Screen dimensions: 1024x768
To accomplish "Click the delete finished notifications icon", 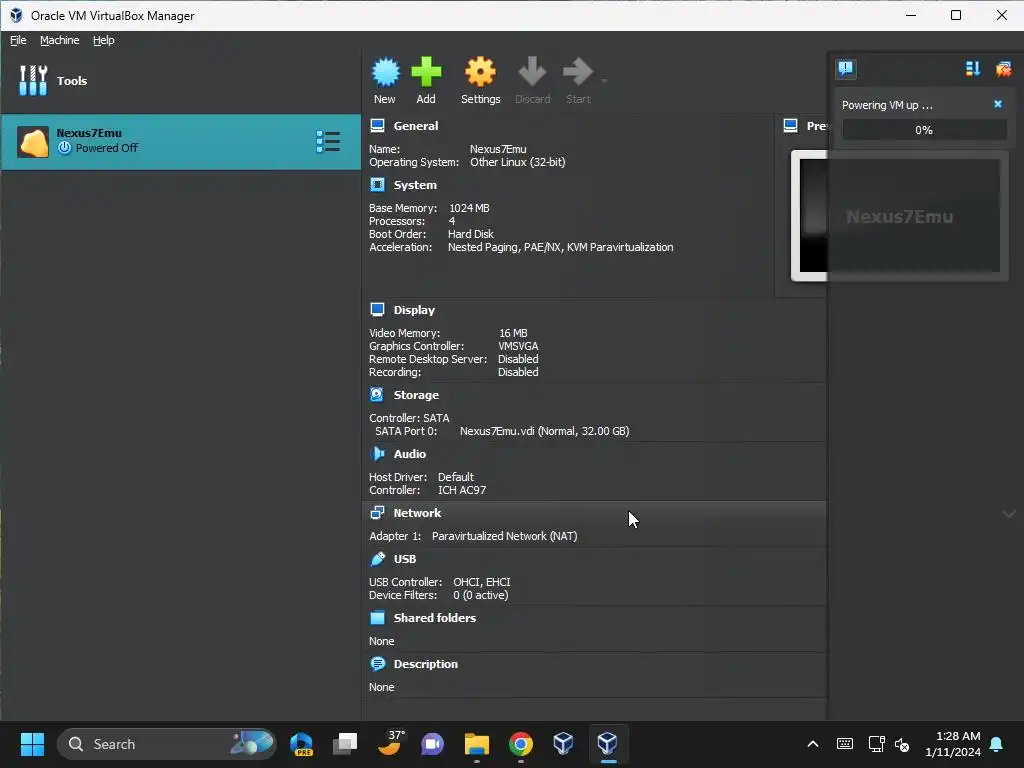I will (x=1003, y=69).
